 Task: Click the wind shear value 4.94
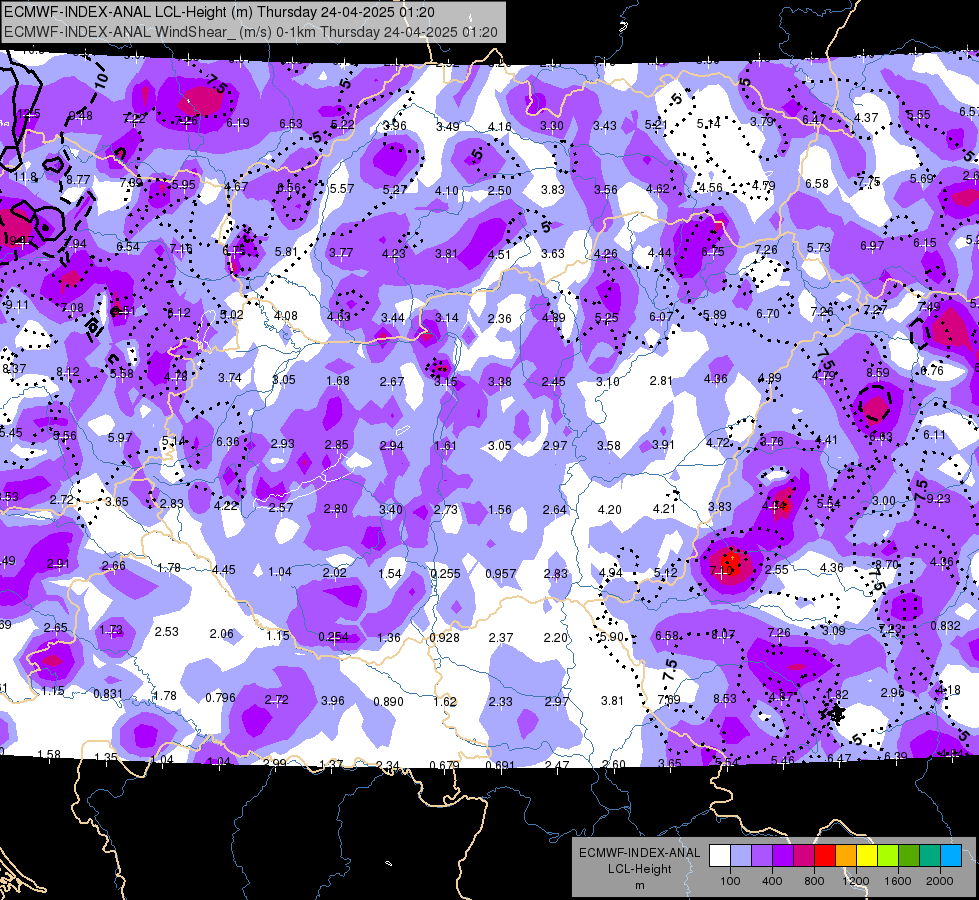(x=611, y=573)
